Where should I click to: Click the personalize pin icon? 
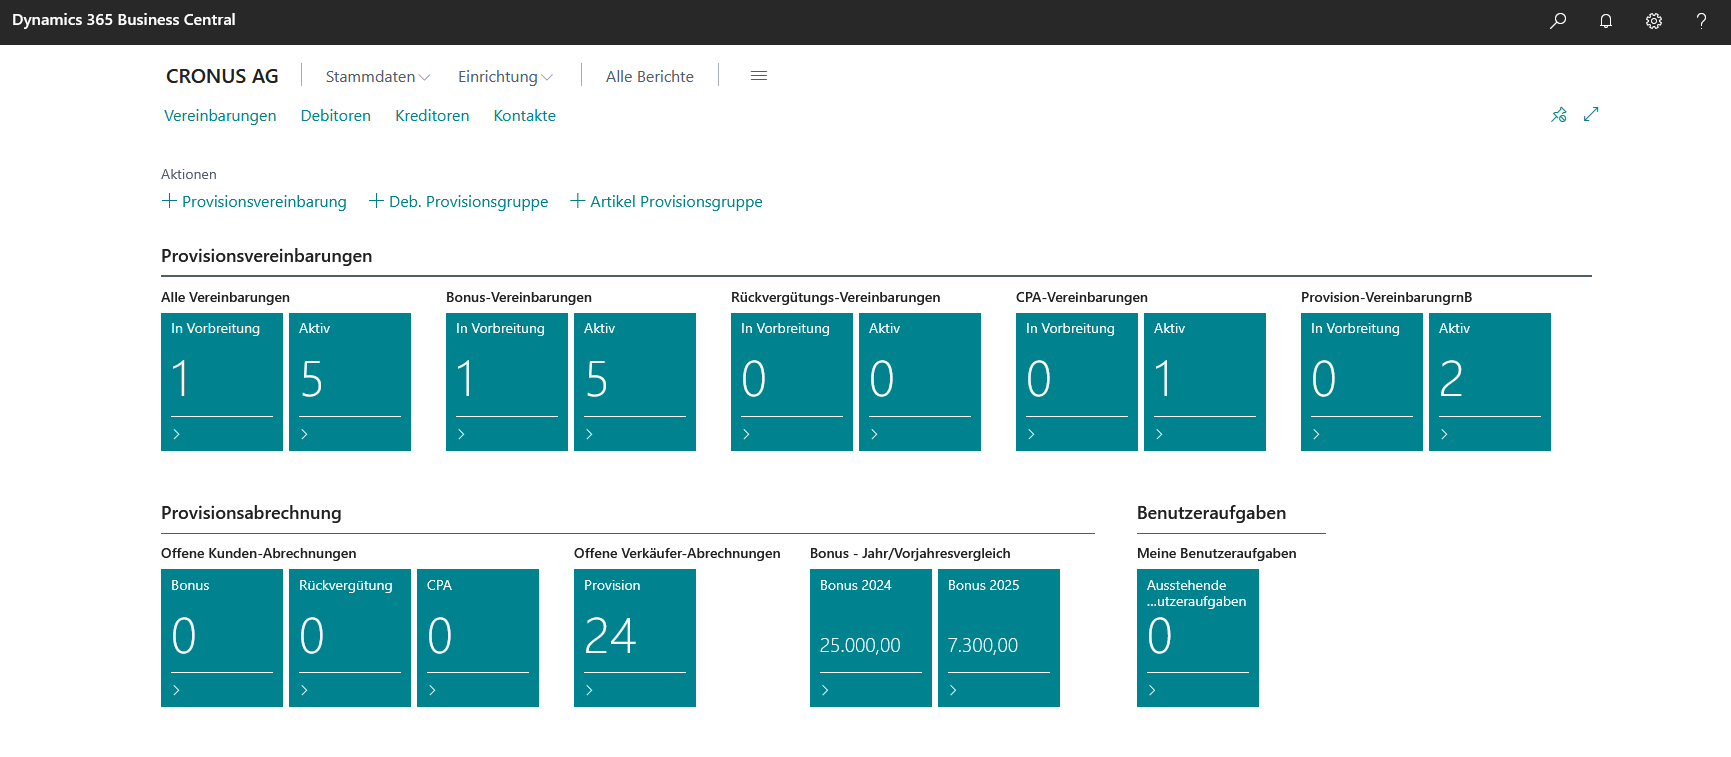tap(1558, 115)
